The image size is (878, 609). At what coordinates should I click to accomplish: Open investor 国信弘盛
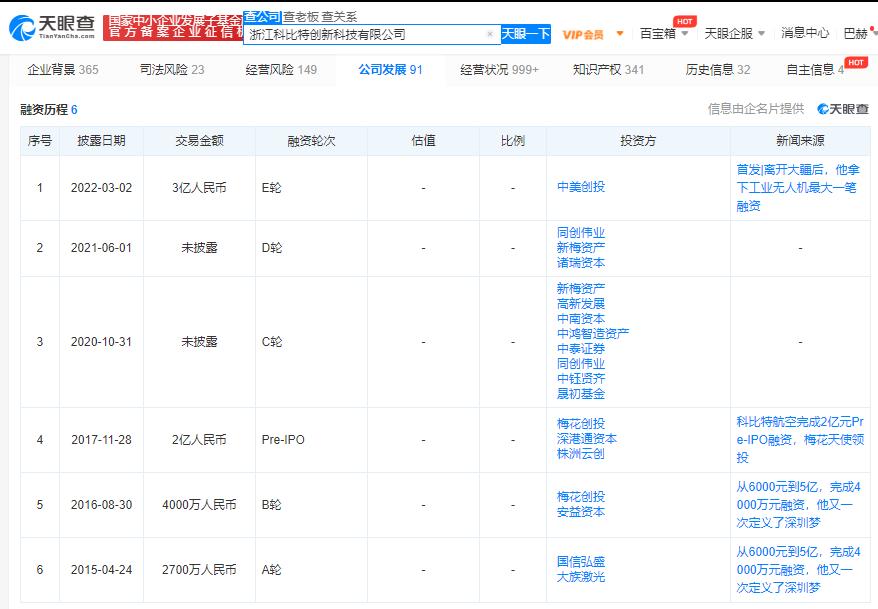581,561
